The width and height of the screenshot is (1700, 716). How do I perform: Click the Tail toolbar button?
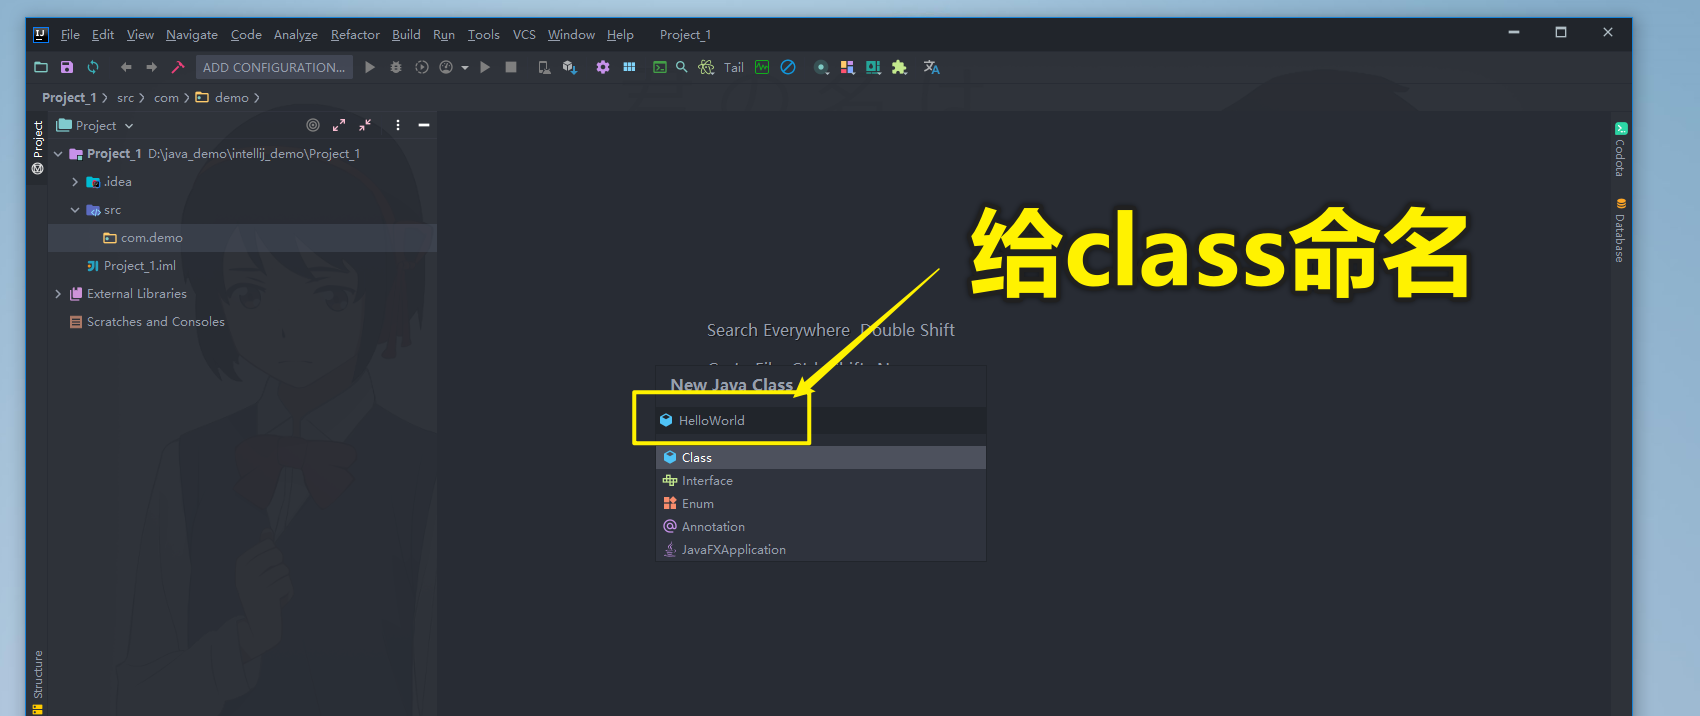coord(734,67)
